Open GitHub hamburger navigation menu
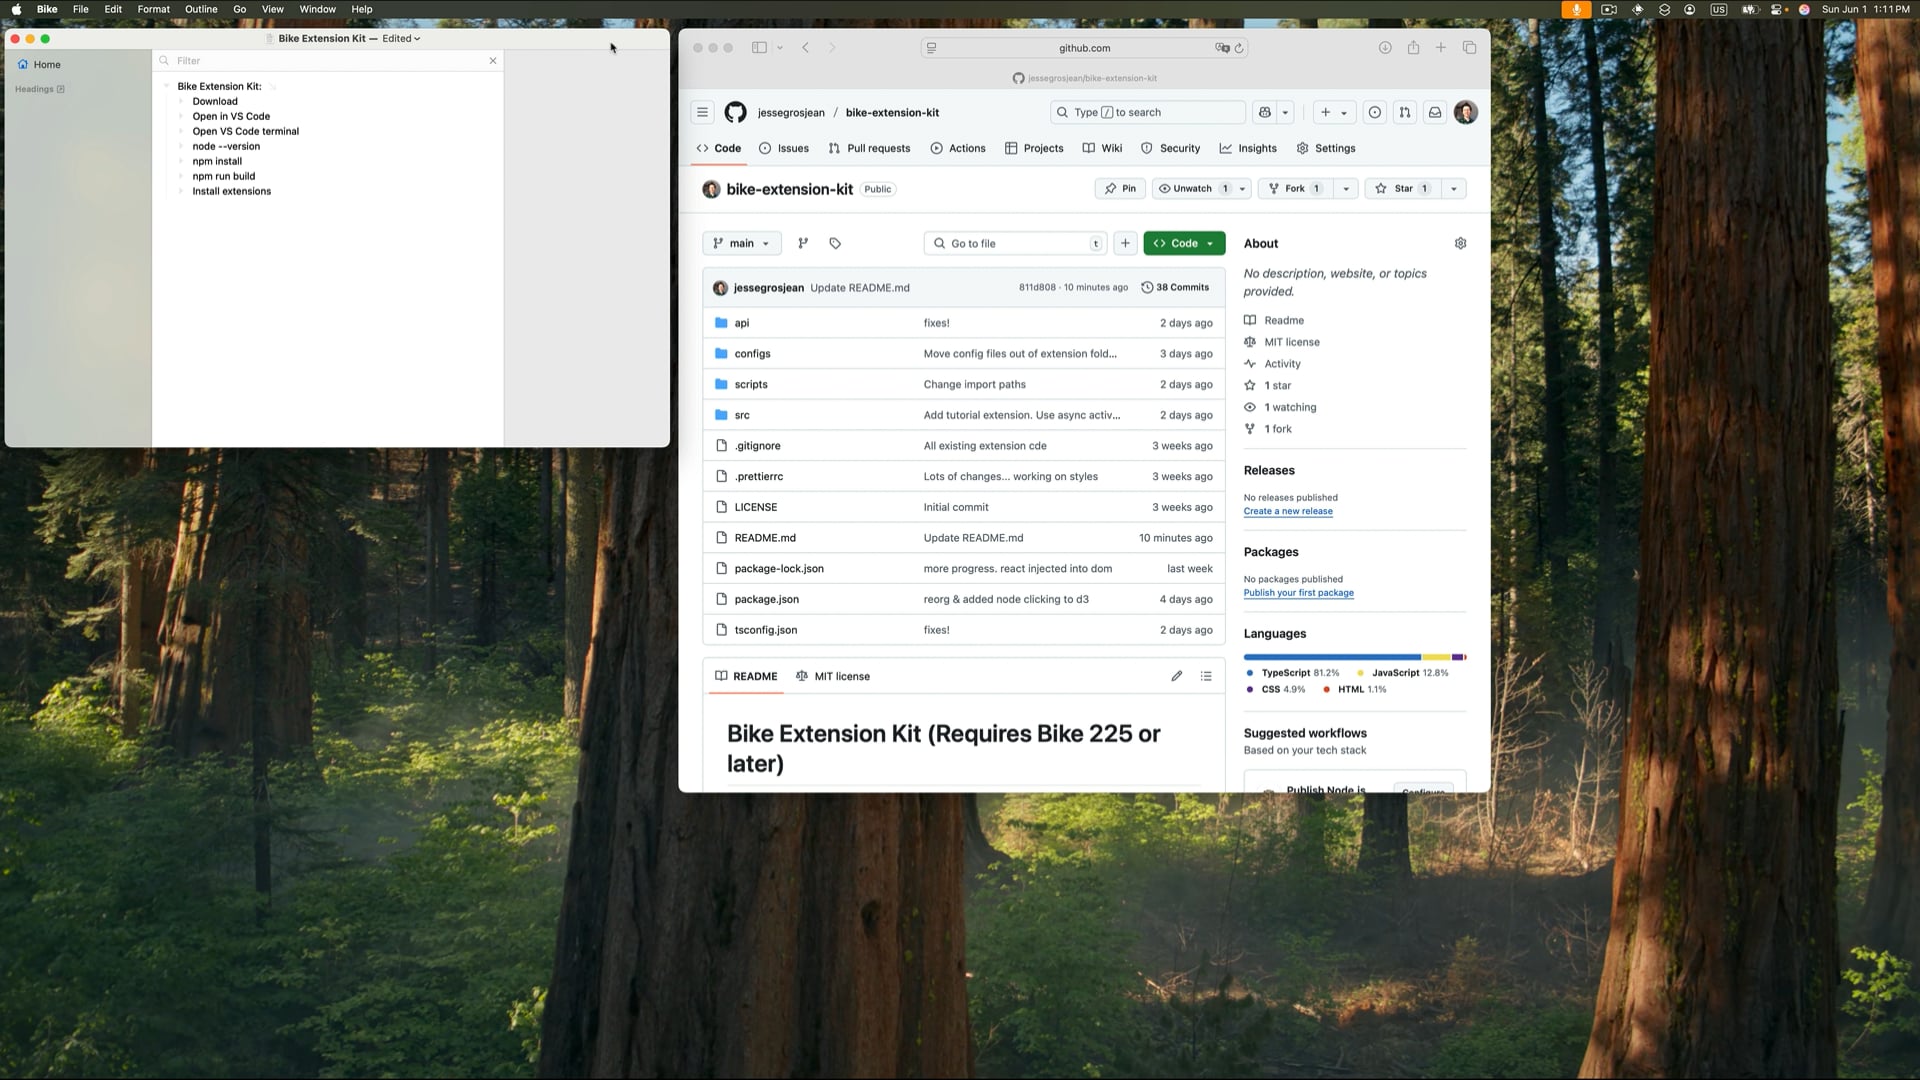This screenshot has width=1920, height=1080. click(x=702, y=112)
